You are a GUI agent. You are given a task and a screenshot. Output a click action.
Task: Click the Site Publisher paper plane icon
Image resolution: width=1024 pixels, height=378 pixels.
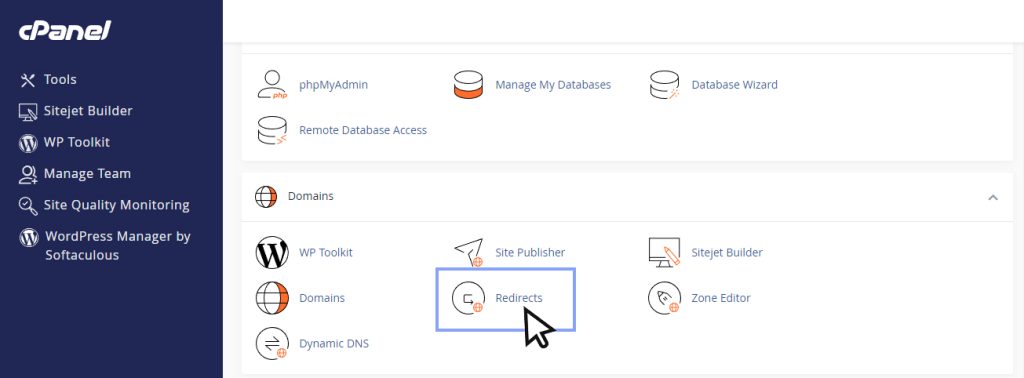[468, 253]
